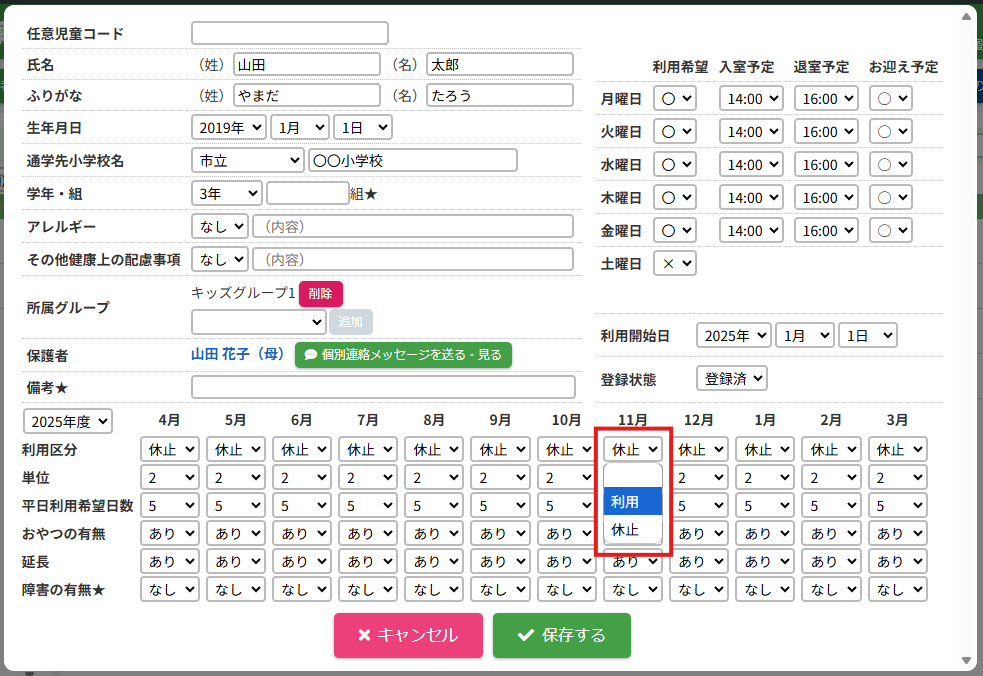
Task: Expand the 登録状態 registration status dropdown
Action: click(731, 379)
